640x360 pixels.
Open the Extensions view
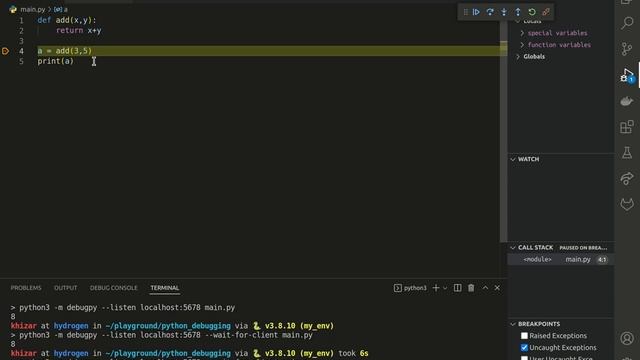(627, 127)
